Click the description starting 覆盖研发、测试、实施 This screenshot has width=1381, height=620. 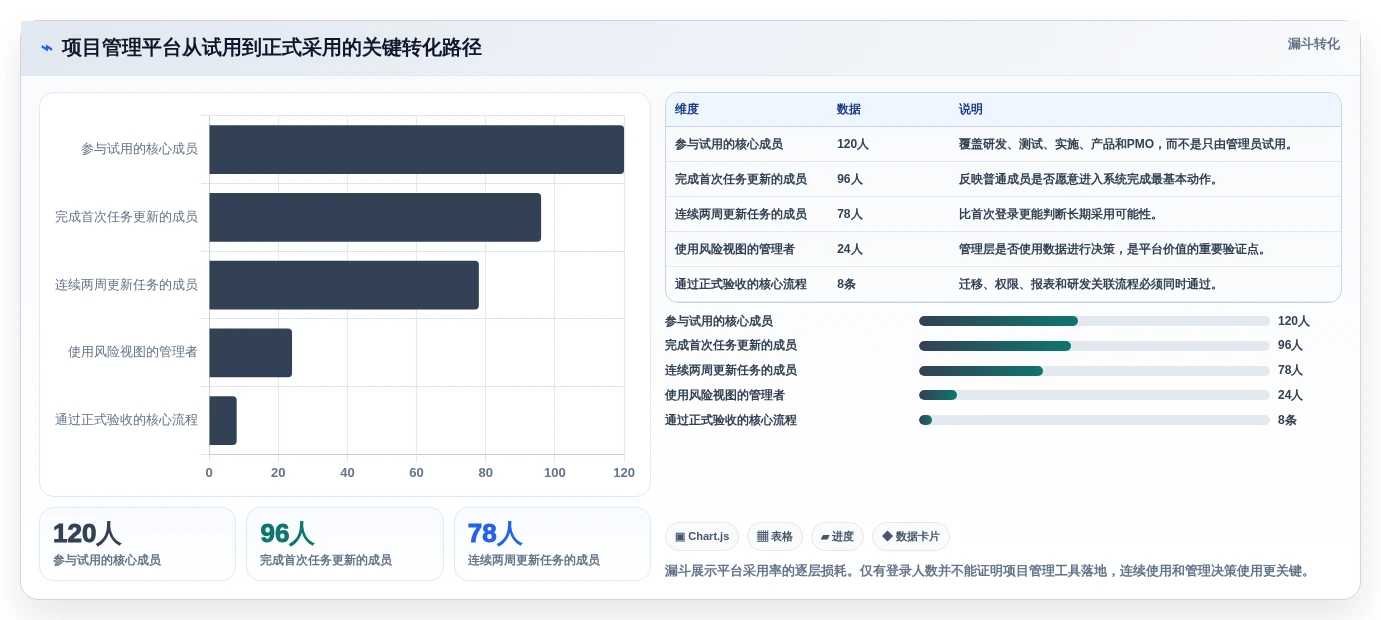[1128, 144]
